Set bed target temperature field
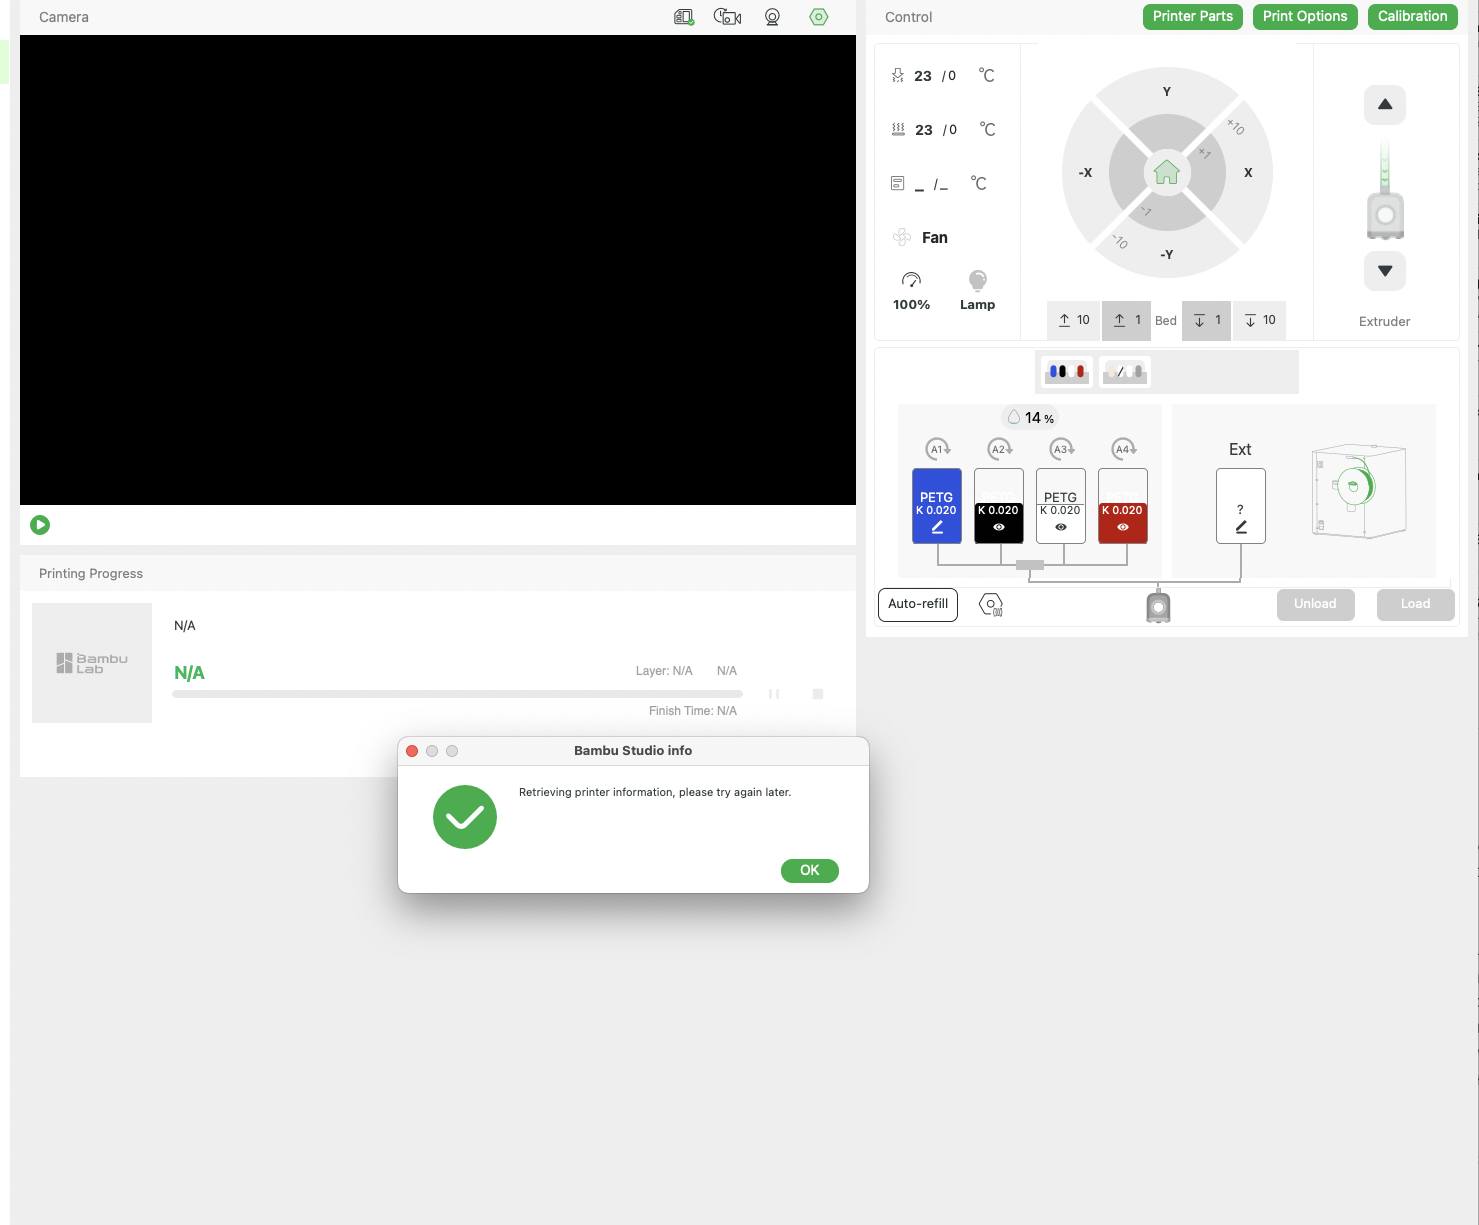The height and width of the screenshot is (1225, 1479). 952,130
